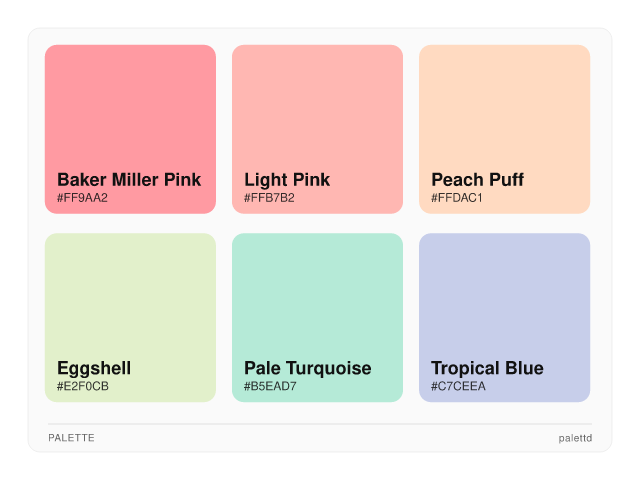
Task: Click the "Tropical Blue" title
Action: [x=487, y=368]
